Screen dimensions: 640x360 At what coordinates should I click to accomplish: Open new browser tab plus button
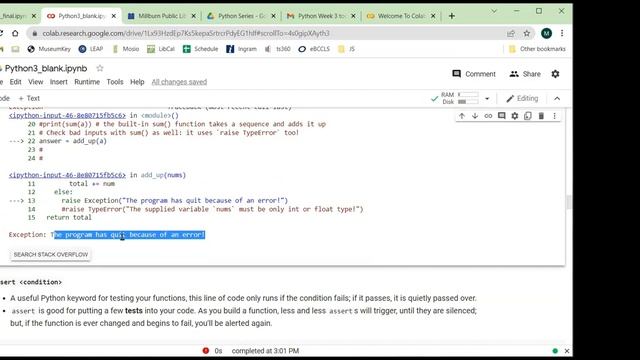[451, 16]
